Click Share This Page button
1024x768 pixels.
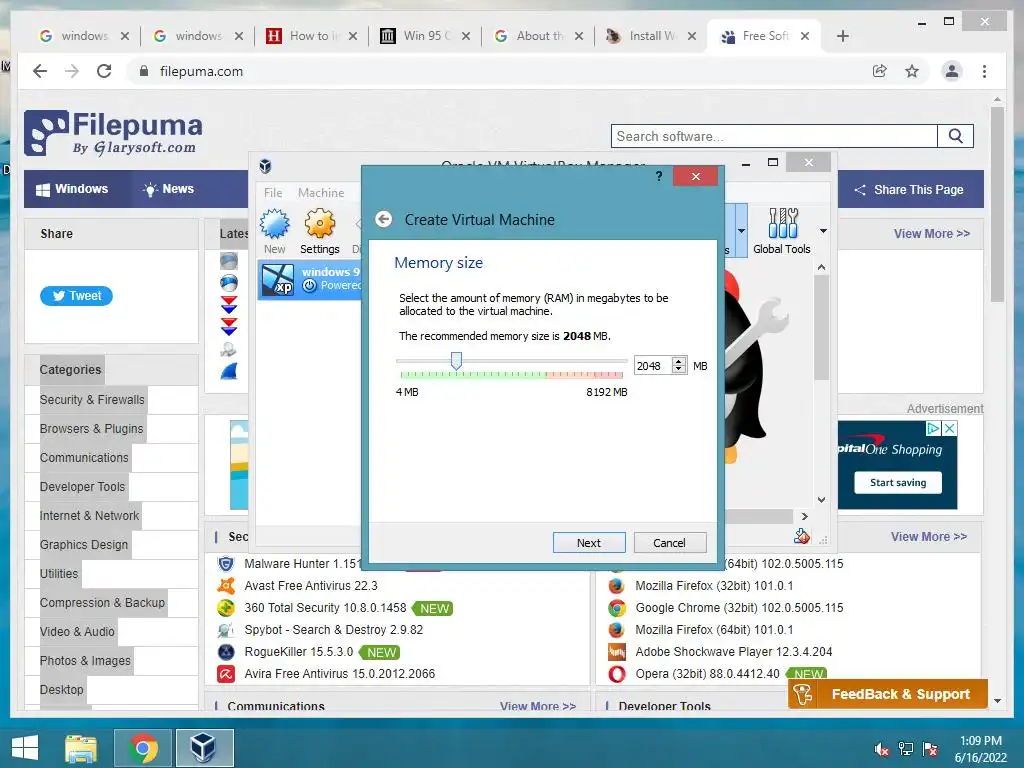point(909,189)
